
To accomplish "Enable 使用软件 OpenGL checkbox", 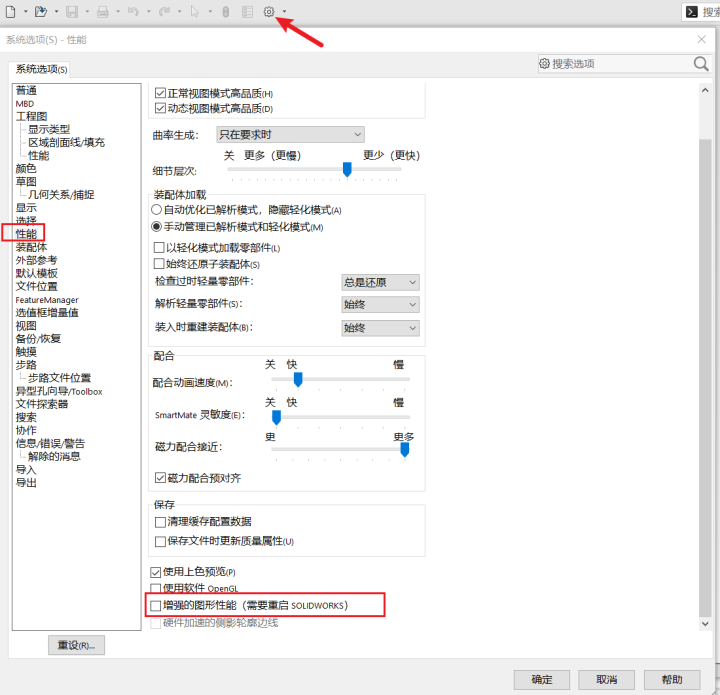I will tap(156, 589).
